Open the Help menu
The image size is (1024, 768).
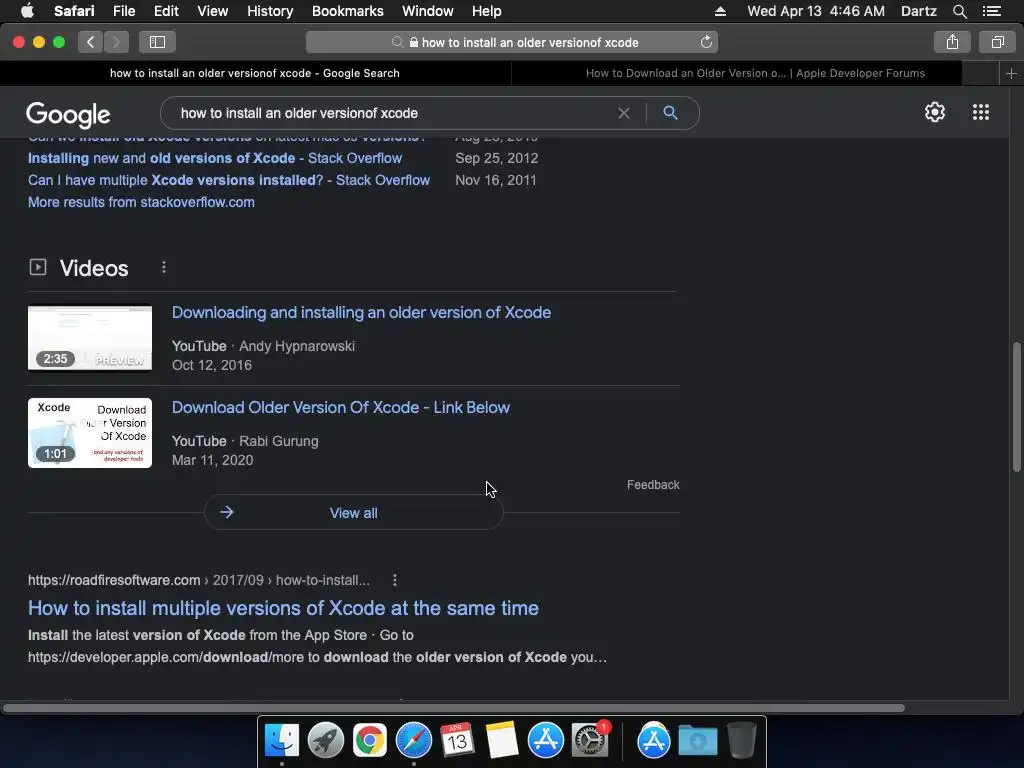487,11
